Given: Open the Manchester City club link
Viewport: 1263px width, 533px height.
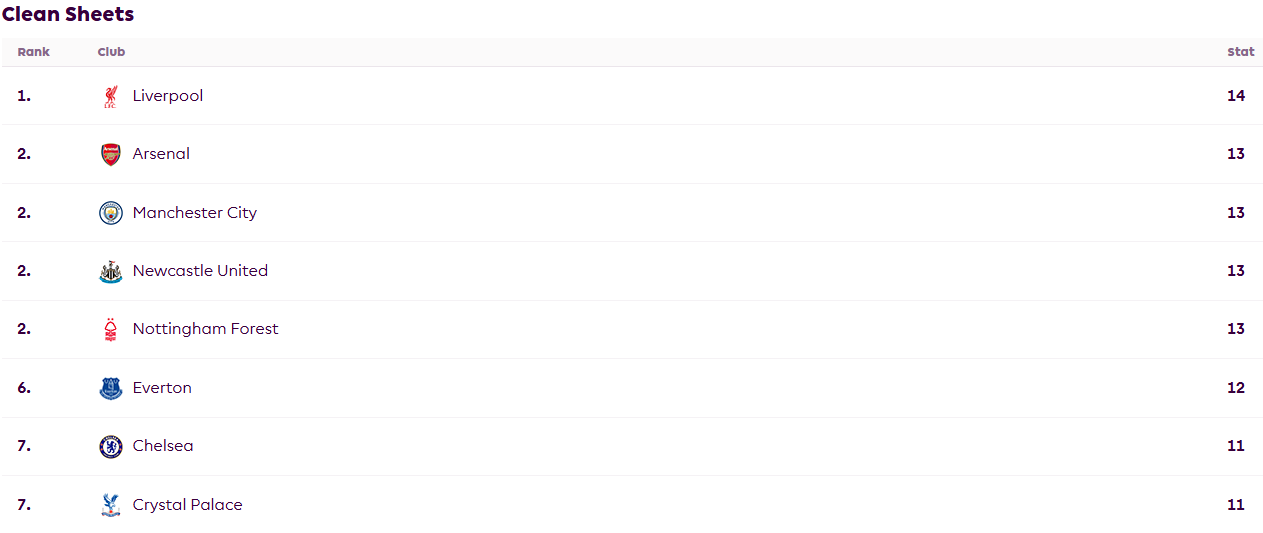Looking at the screenshot, I should pyautogui.click(x=195, y=213).
